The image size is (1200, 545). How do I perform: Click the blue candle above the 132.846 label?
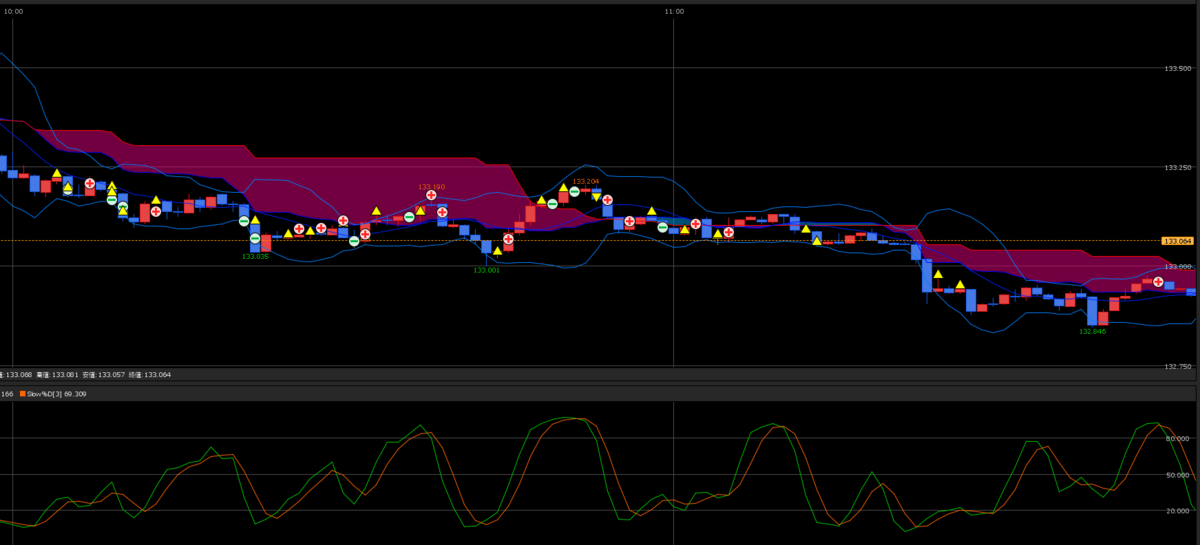[x=1092, y=310]
